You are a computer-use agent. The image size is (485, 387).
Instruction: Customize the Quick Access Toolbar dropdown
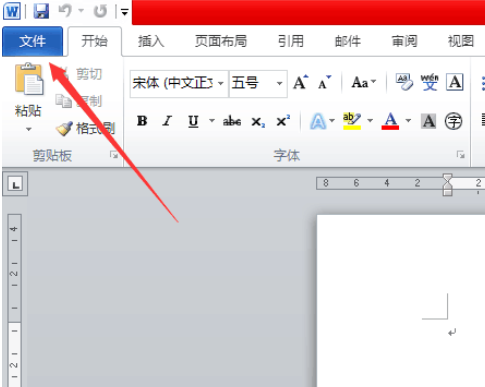[x=124, y=13]
